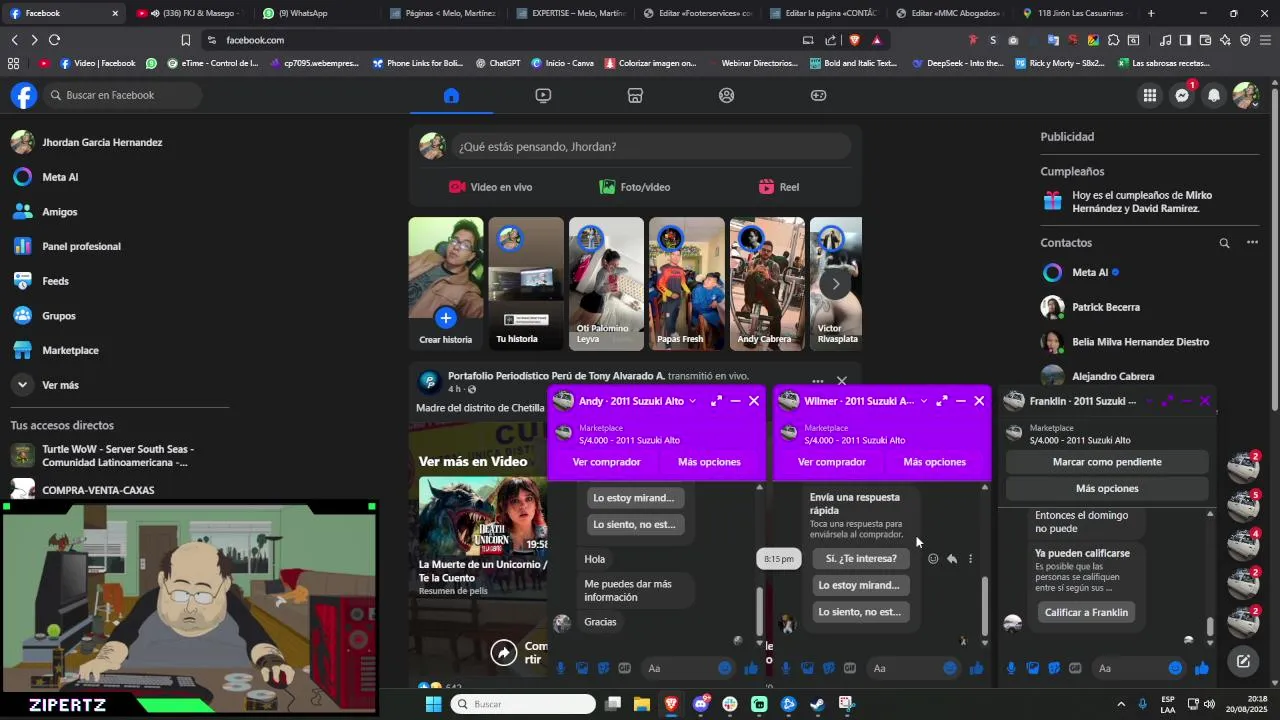Open the Groups tab in Facebook header
The image size is (1280, 720).
point(727,95)
